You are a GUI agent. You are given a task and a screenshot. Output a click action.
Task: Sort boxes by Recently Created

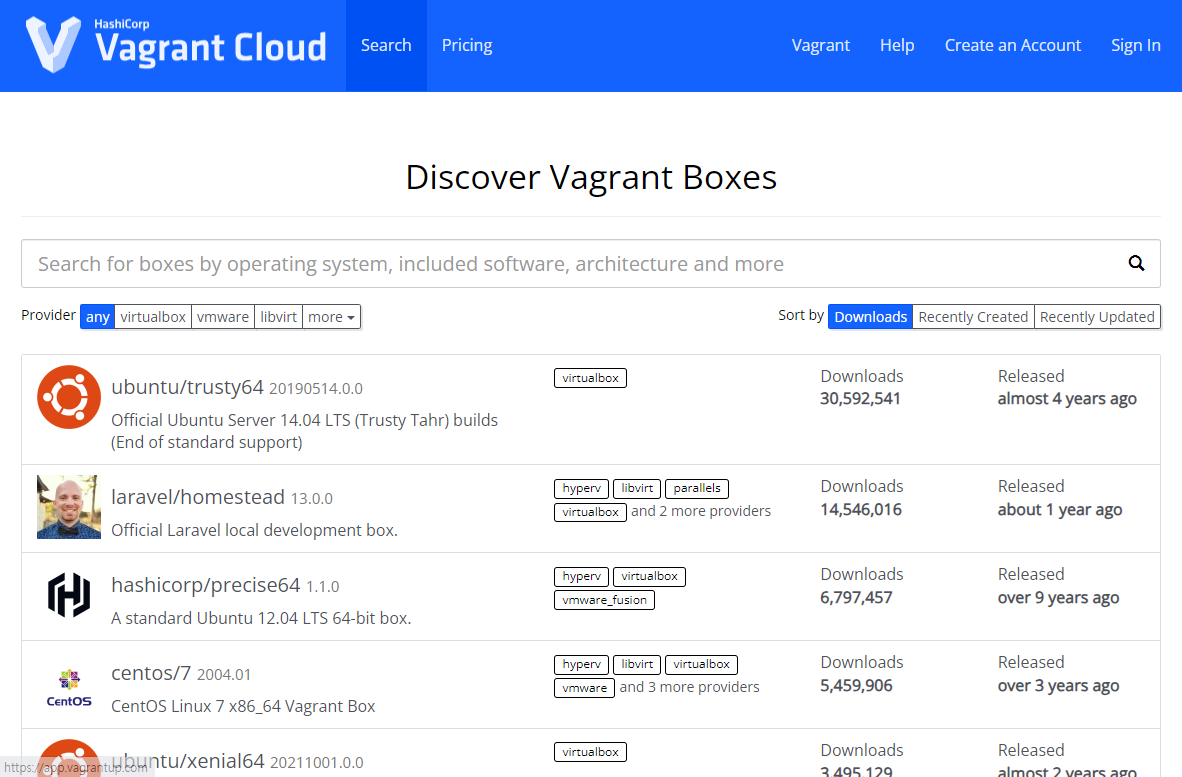point(973,317)
